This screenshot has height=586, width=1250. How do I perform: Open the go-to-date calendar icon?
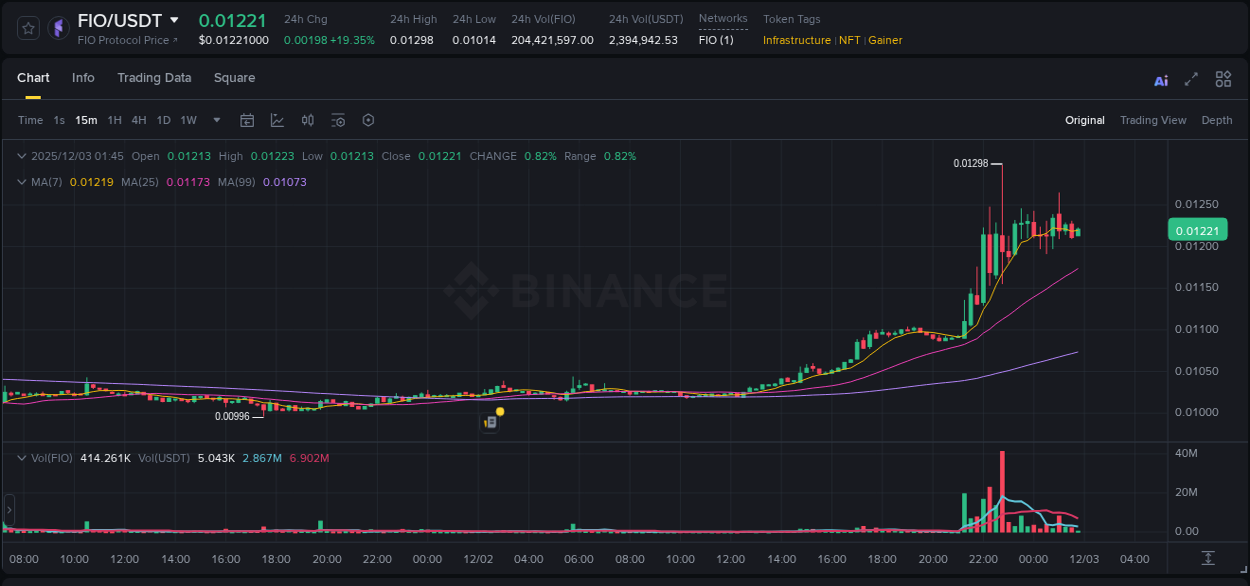click(x=247, y=120)
